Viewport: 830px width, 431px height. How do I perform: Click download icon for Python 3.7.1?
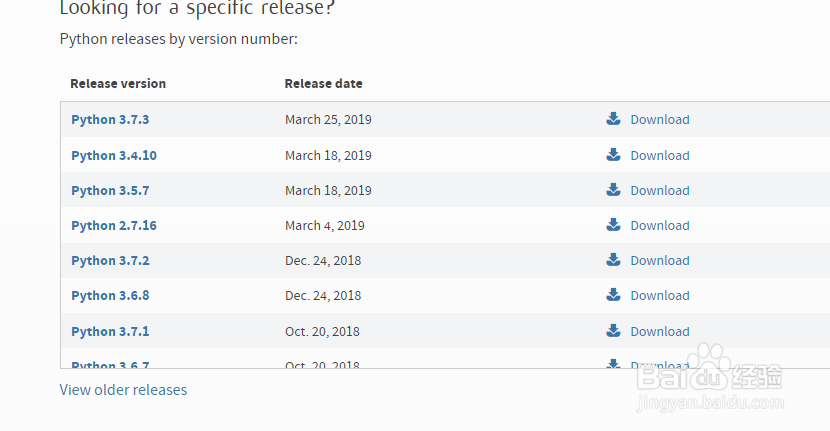(x=614, y=331)
